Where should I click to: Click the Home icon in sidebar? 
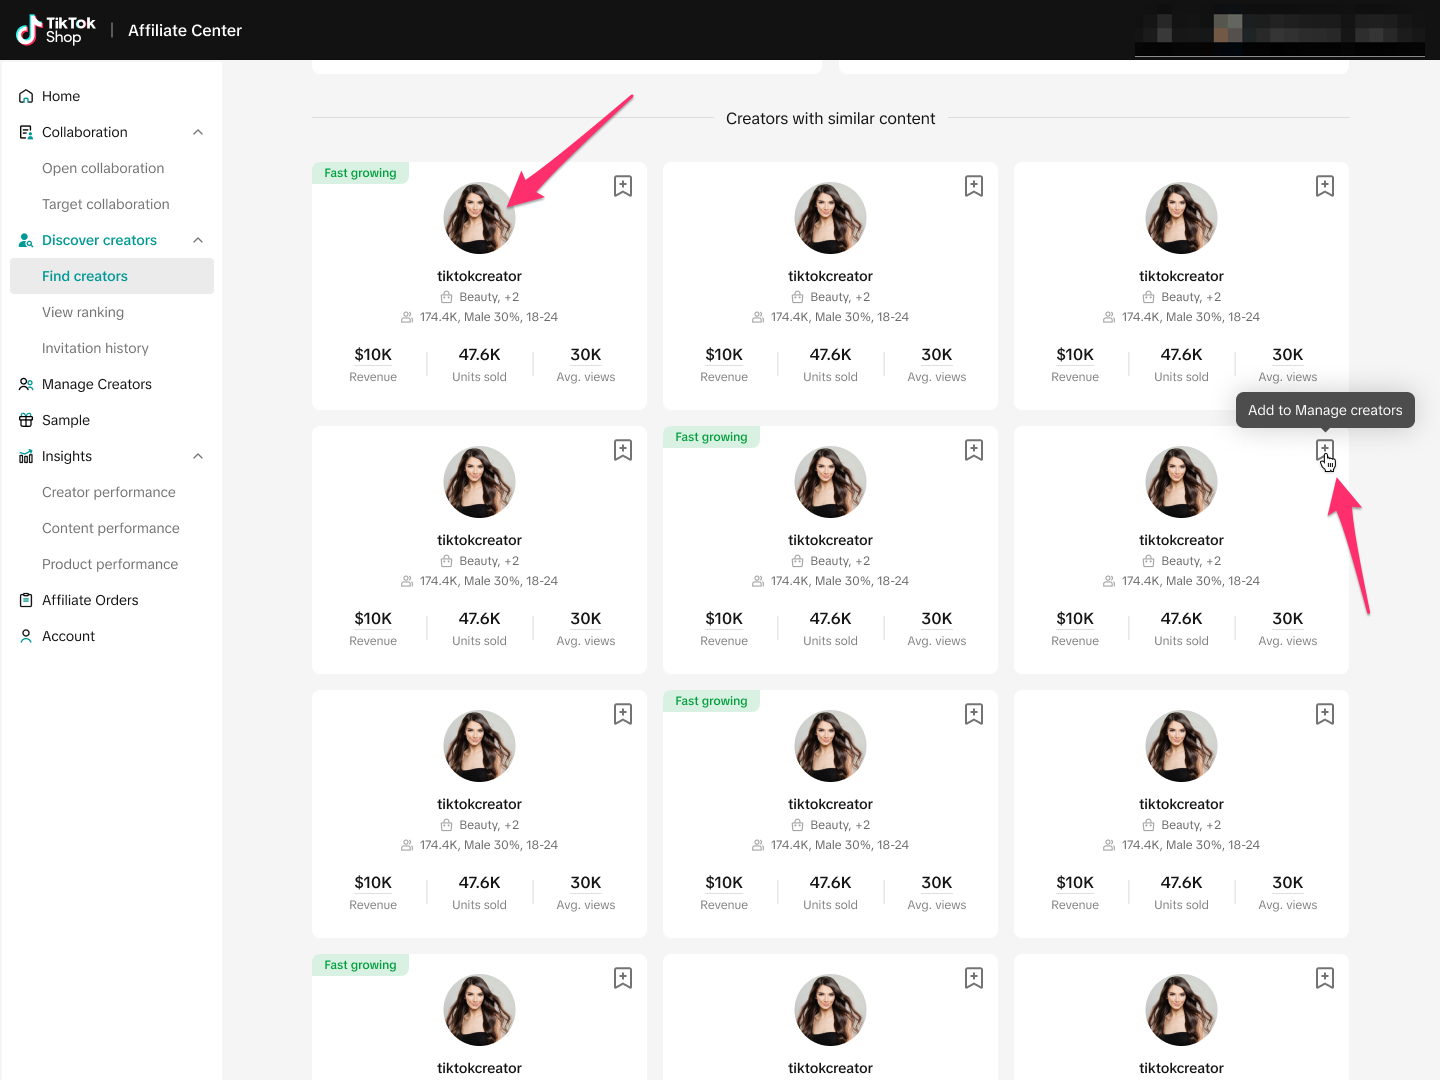coord(26,96)
